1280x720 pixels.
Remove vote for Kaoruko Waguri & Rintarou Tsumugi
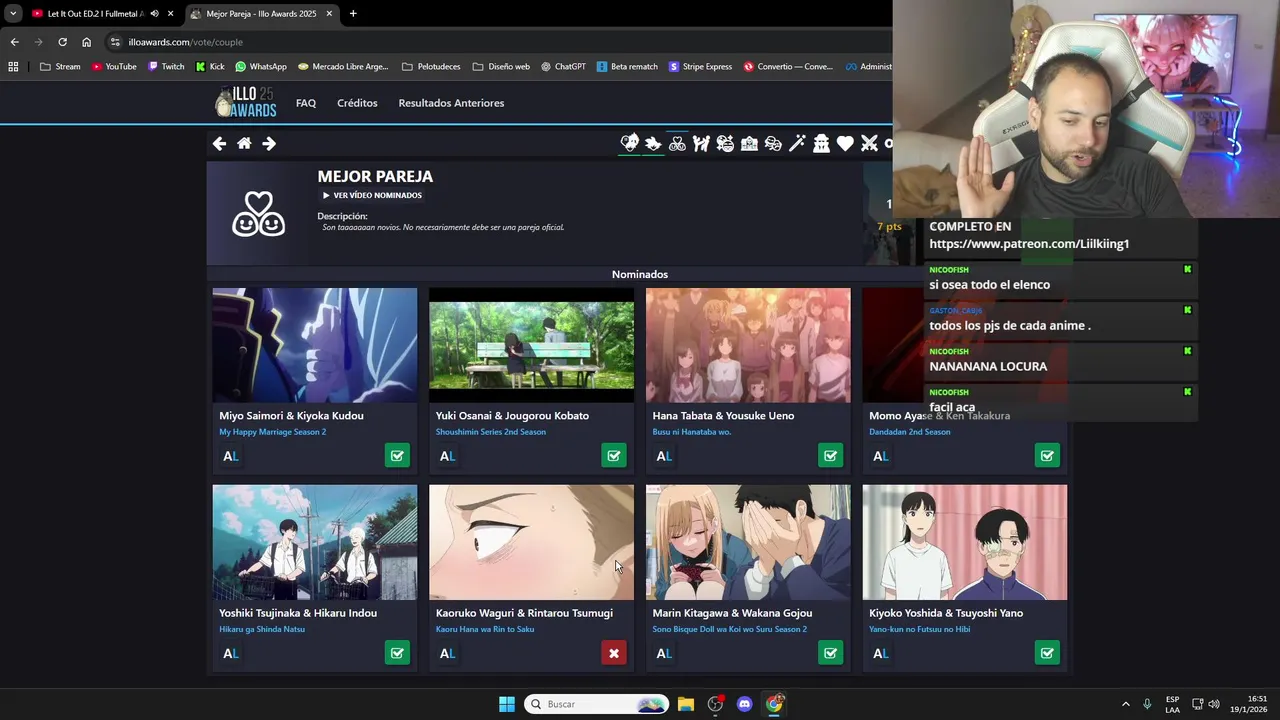[614, 653]
